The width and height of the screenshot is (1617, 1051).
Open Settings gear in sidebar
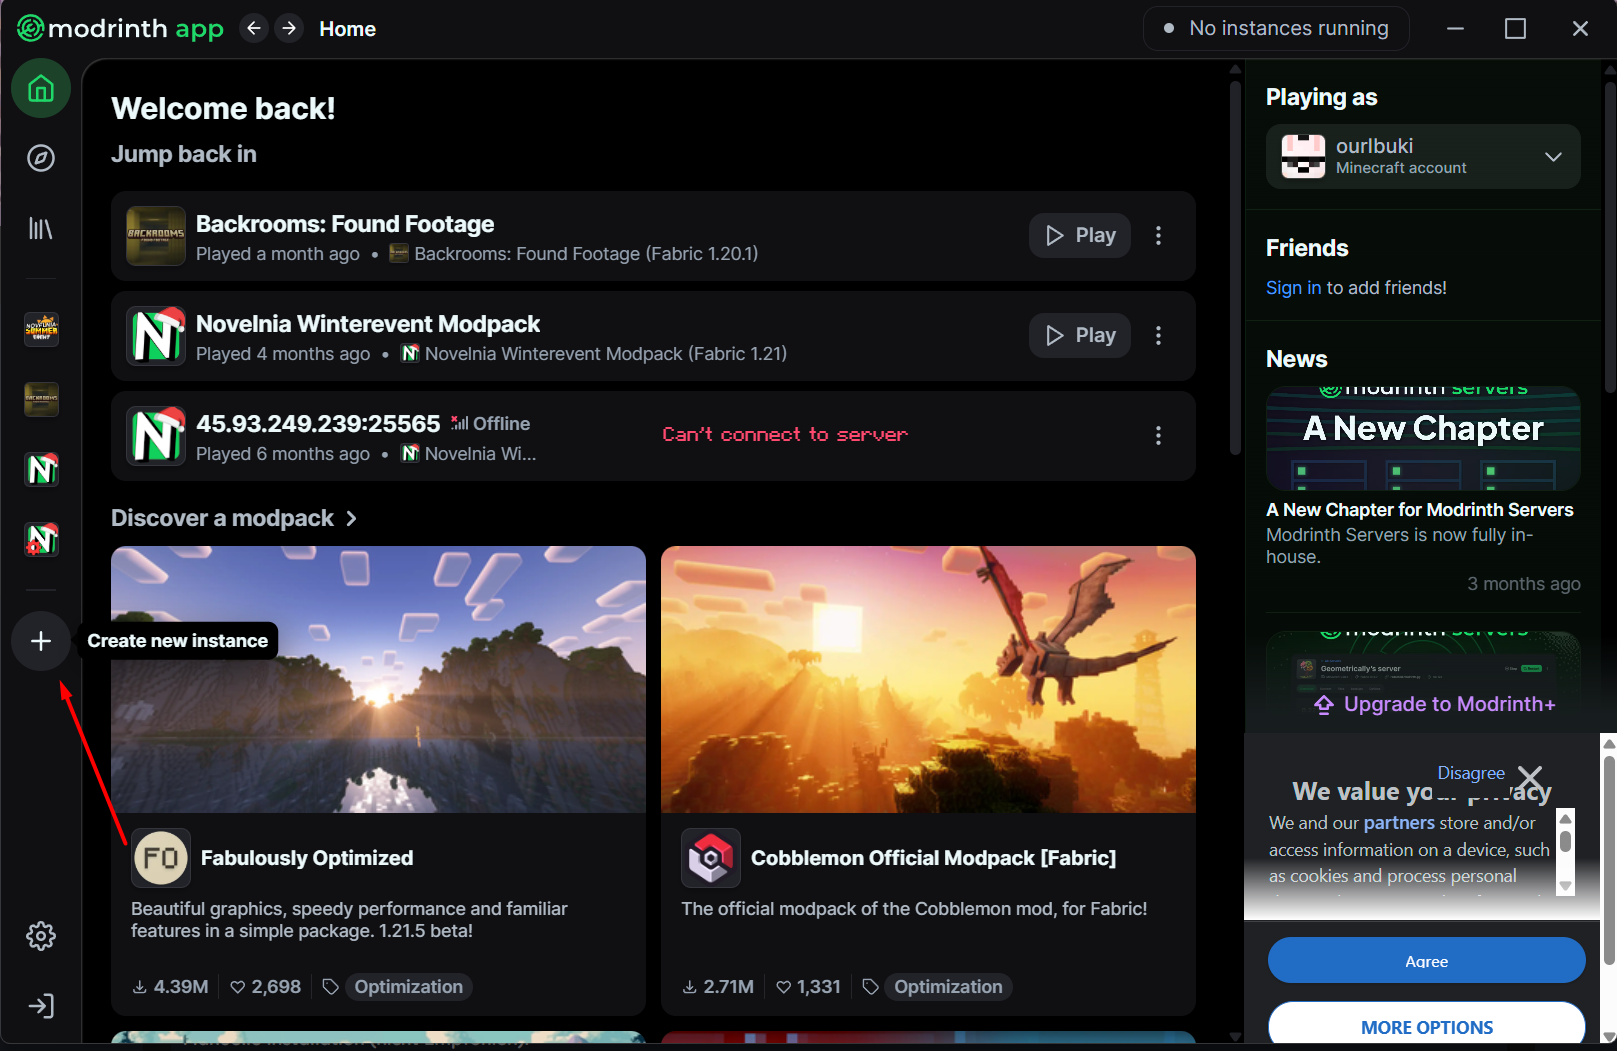click(41, 936)
